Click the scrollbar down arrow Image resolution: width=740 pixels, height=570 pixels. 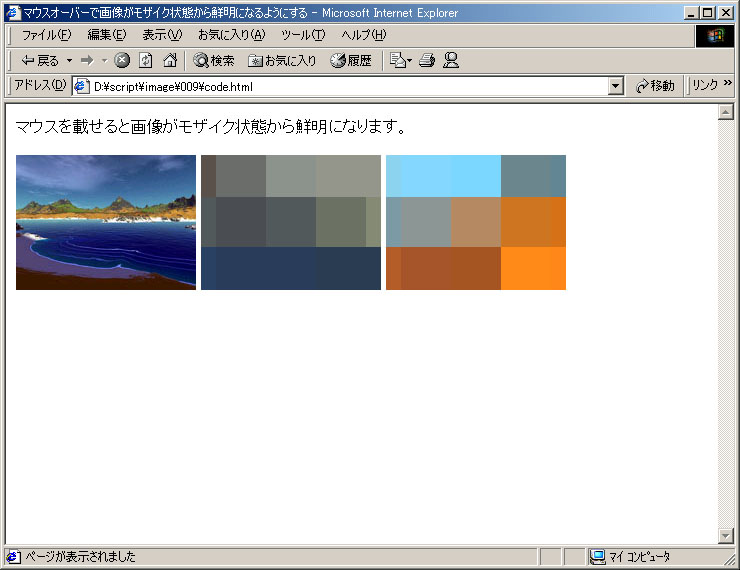point(725,536)
